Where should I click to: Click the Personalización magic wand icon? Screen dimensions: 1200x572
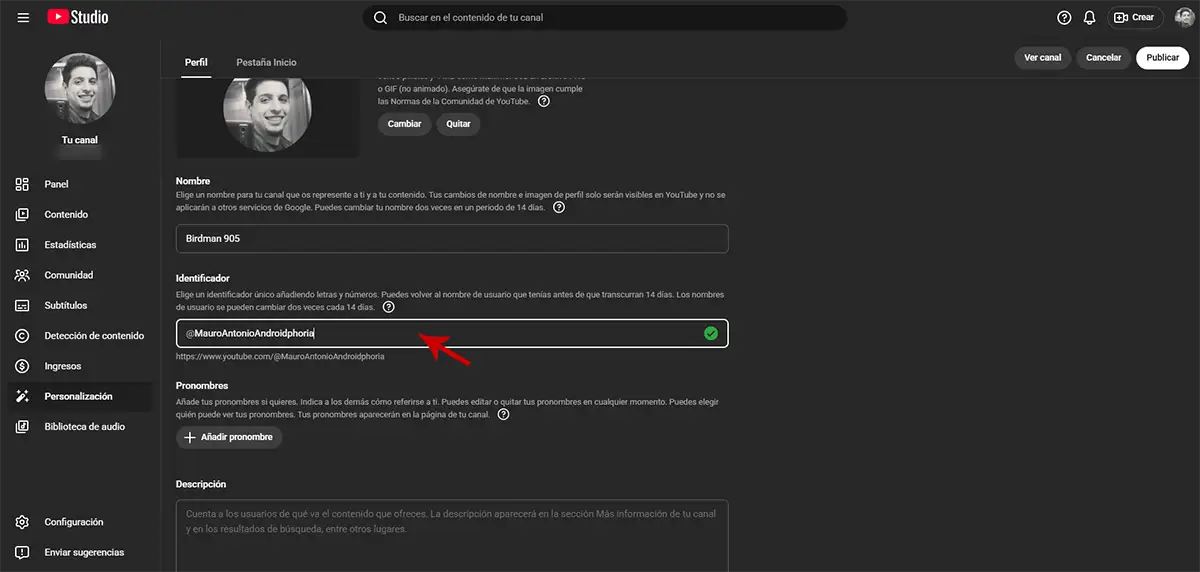coord(22,396)
